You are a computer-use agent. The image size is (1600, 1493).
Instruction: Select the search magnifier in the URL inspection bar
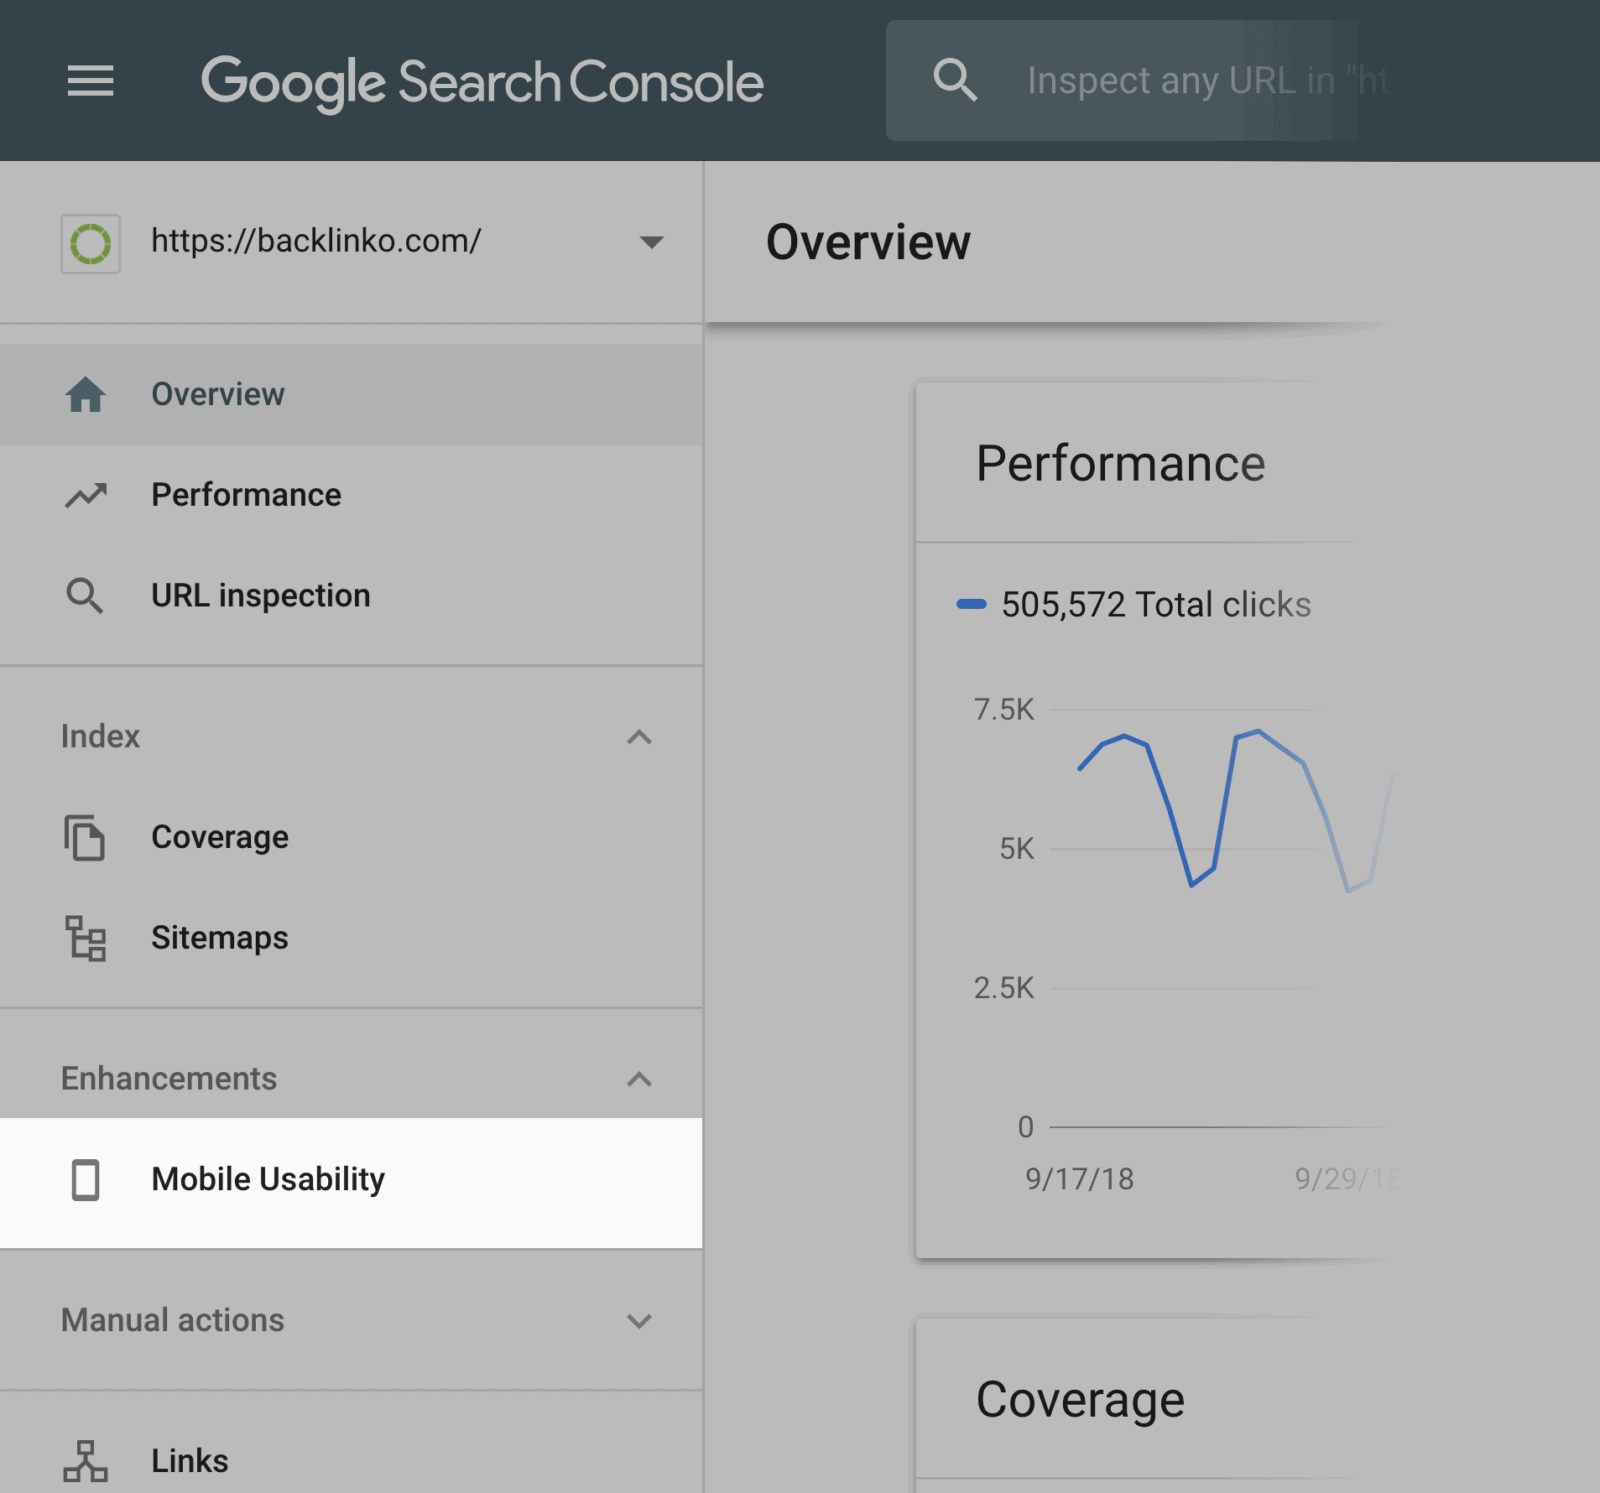[956, 80]
